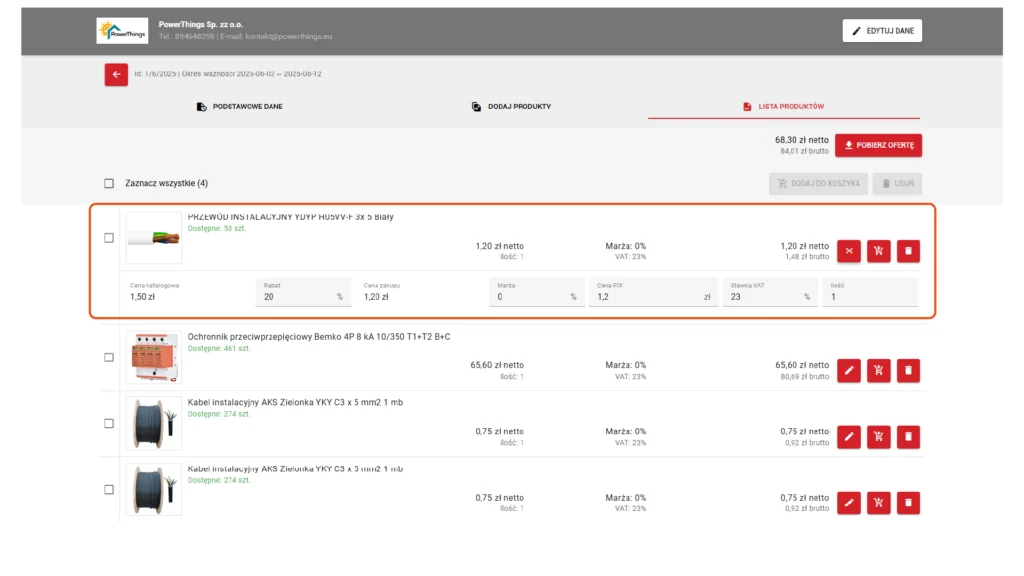
Task: Check the Ochronnik przeciwprzepięciowy Bemko checkbox
Action: tap(109, 357)
